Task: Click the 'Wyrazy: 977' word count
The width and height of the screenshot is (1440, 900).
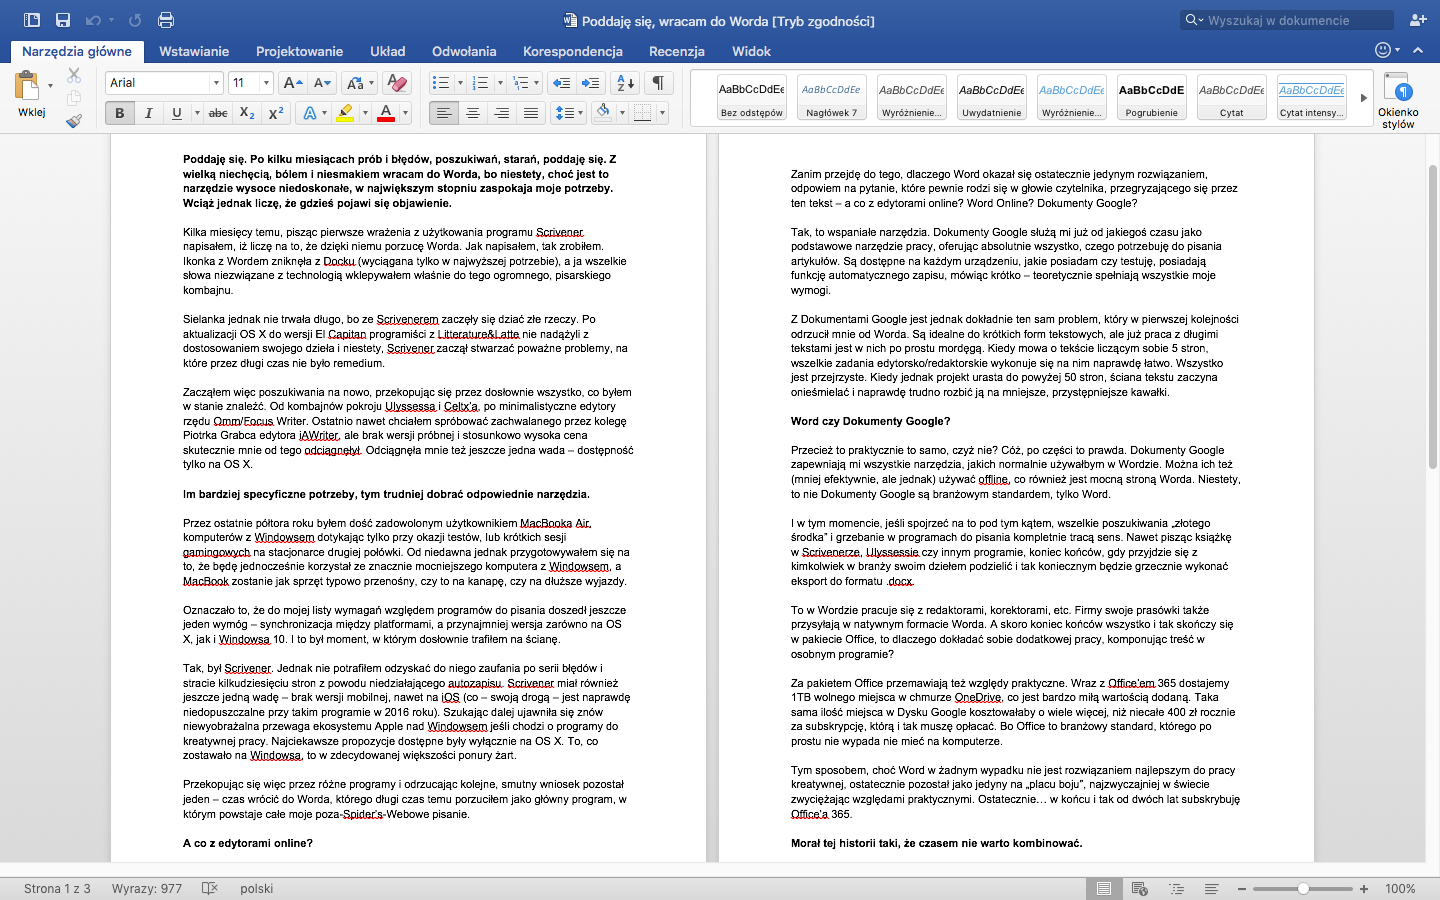Action: 147,888
